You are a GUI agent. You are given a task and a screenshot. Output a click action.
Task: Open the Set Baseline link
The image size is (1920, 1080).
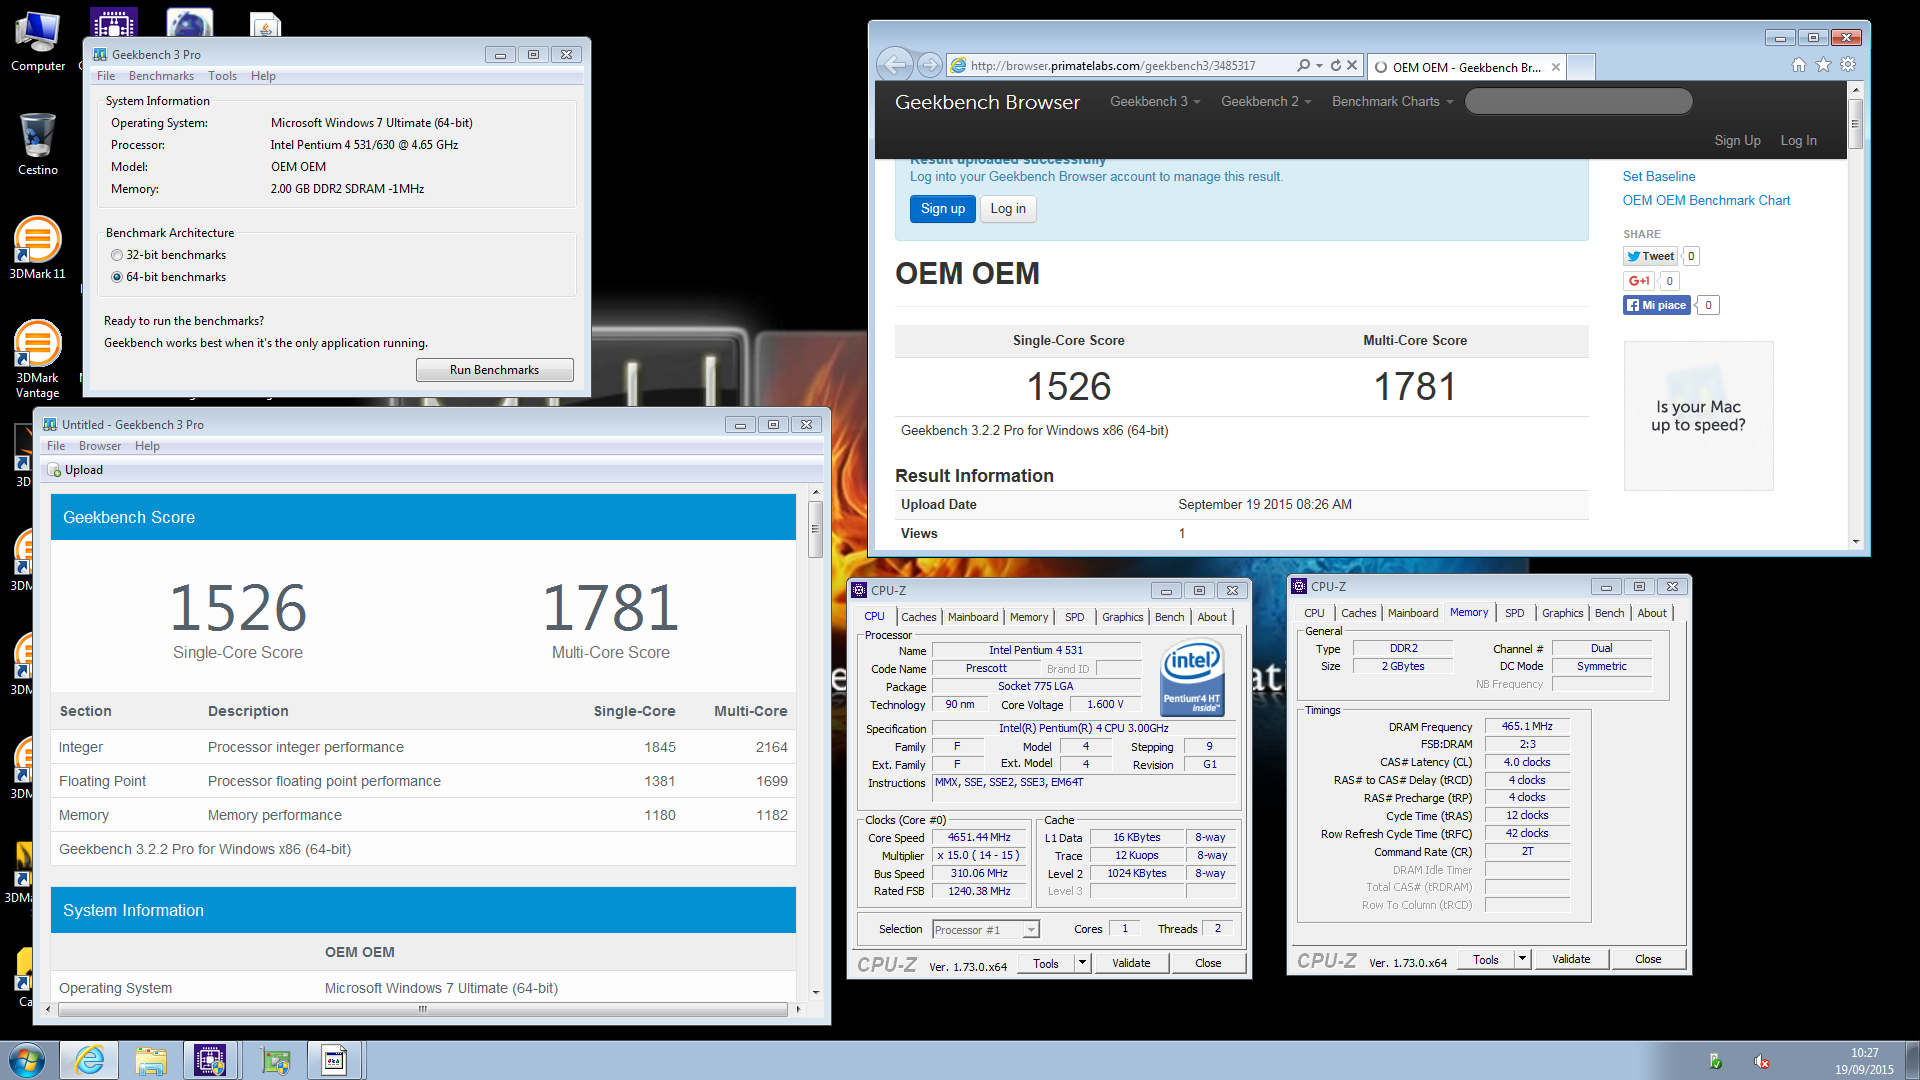[1659, 177]
